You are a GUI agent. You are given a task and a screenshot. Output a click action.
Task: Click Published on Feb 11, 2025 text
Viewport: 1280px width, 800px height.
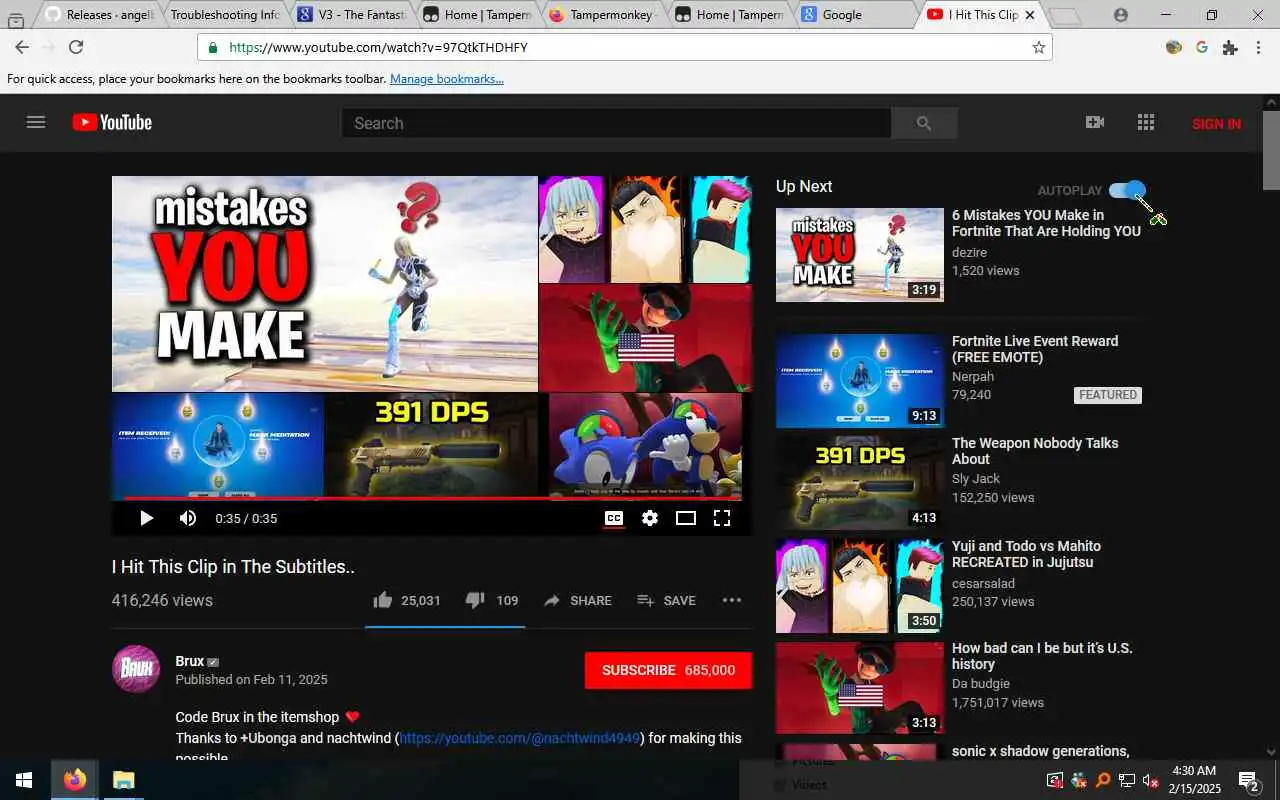tap(251, 679)
